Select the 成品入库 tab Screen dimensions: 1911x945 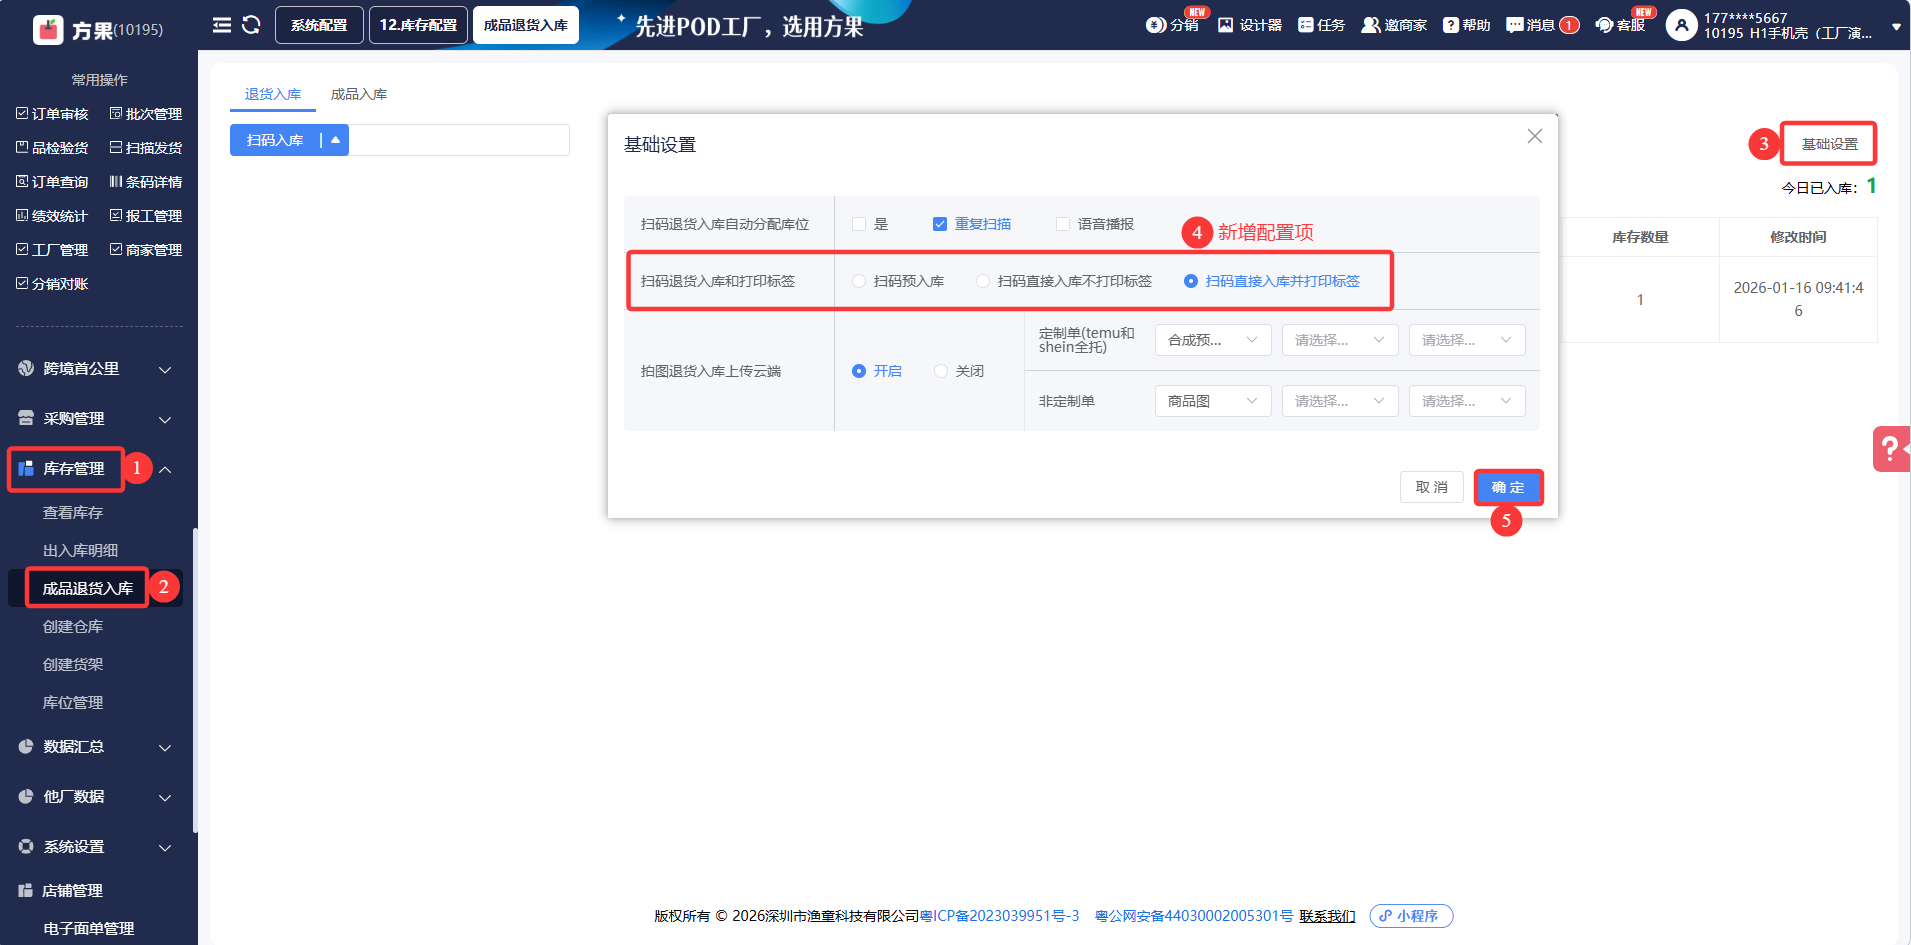tap(359, 94)
